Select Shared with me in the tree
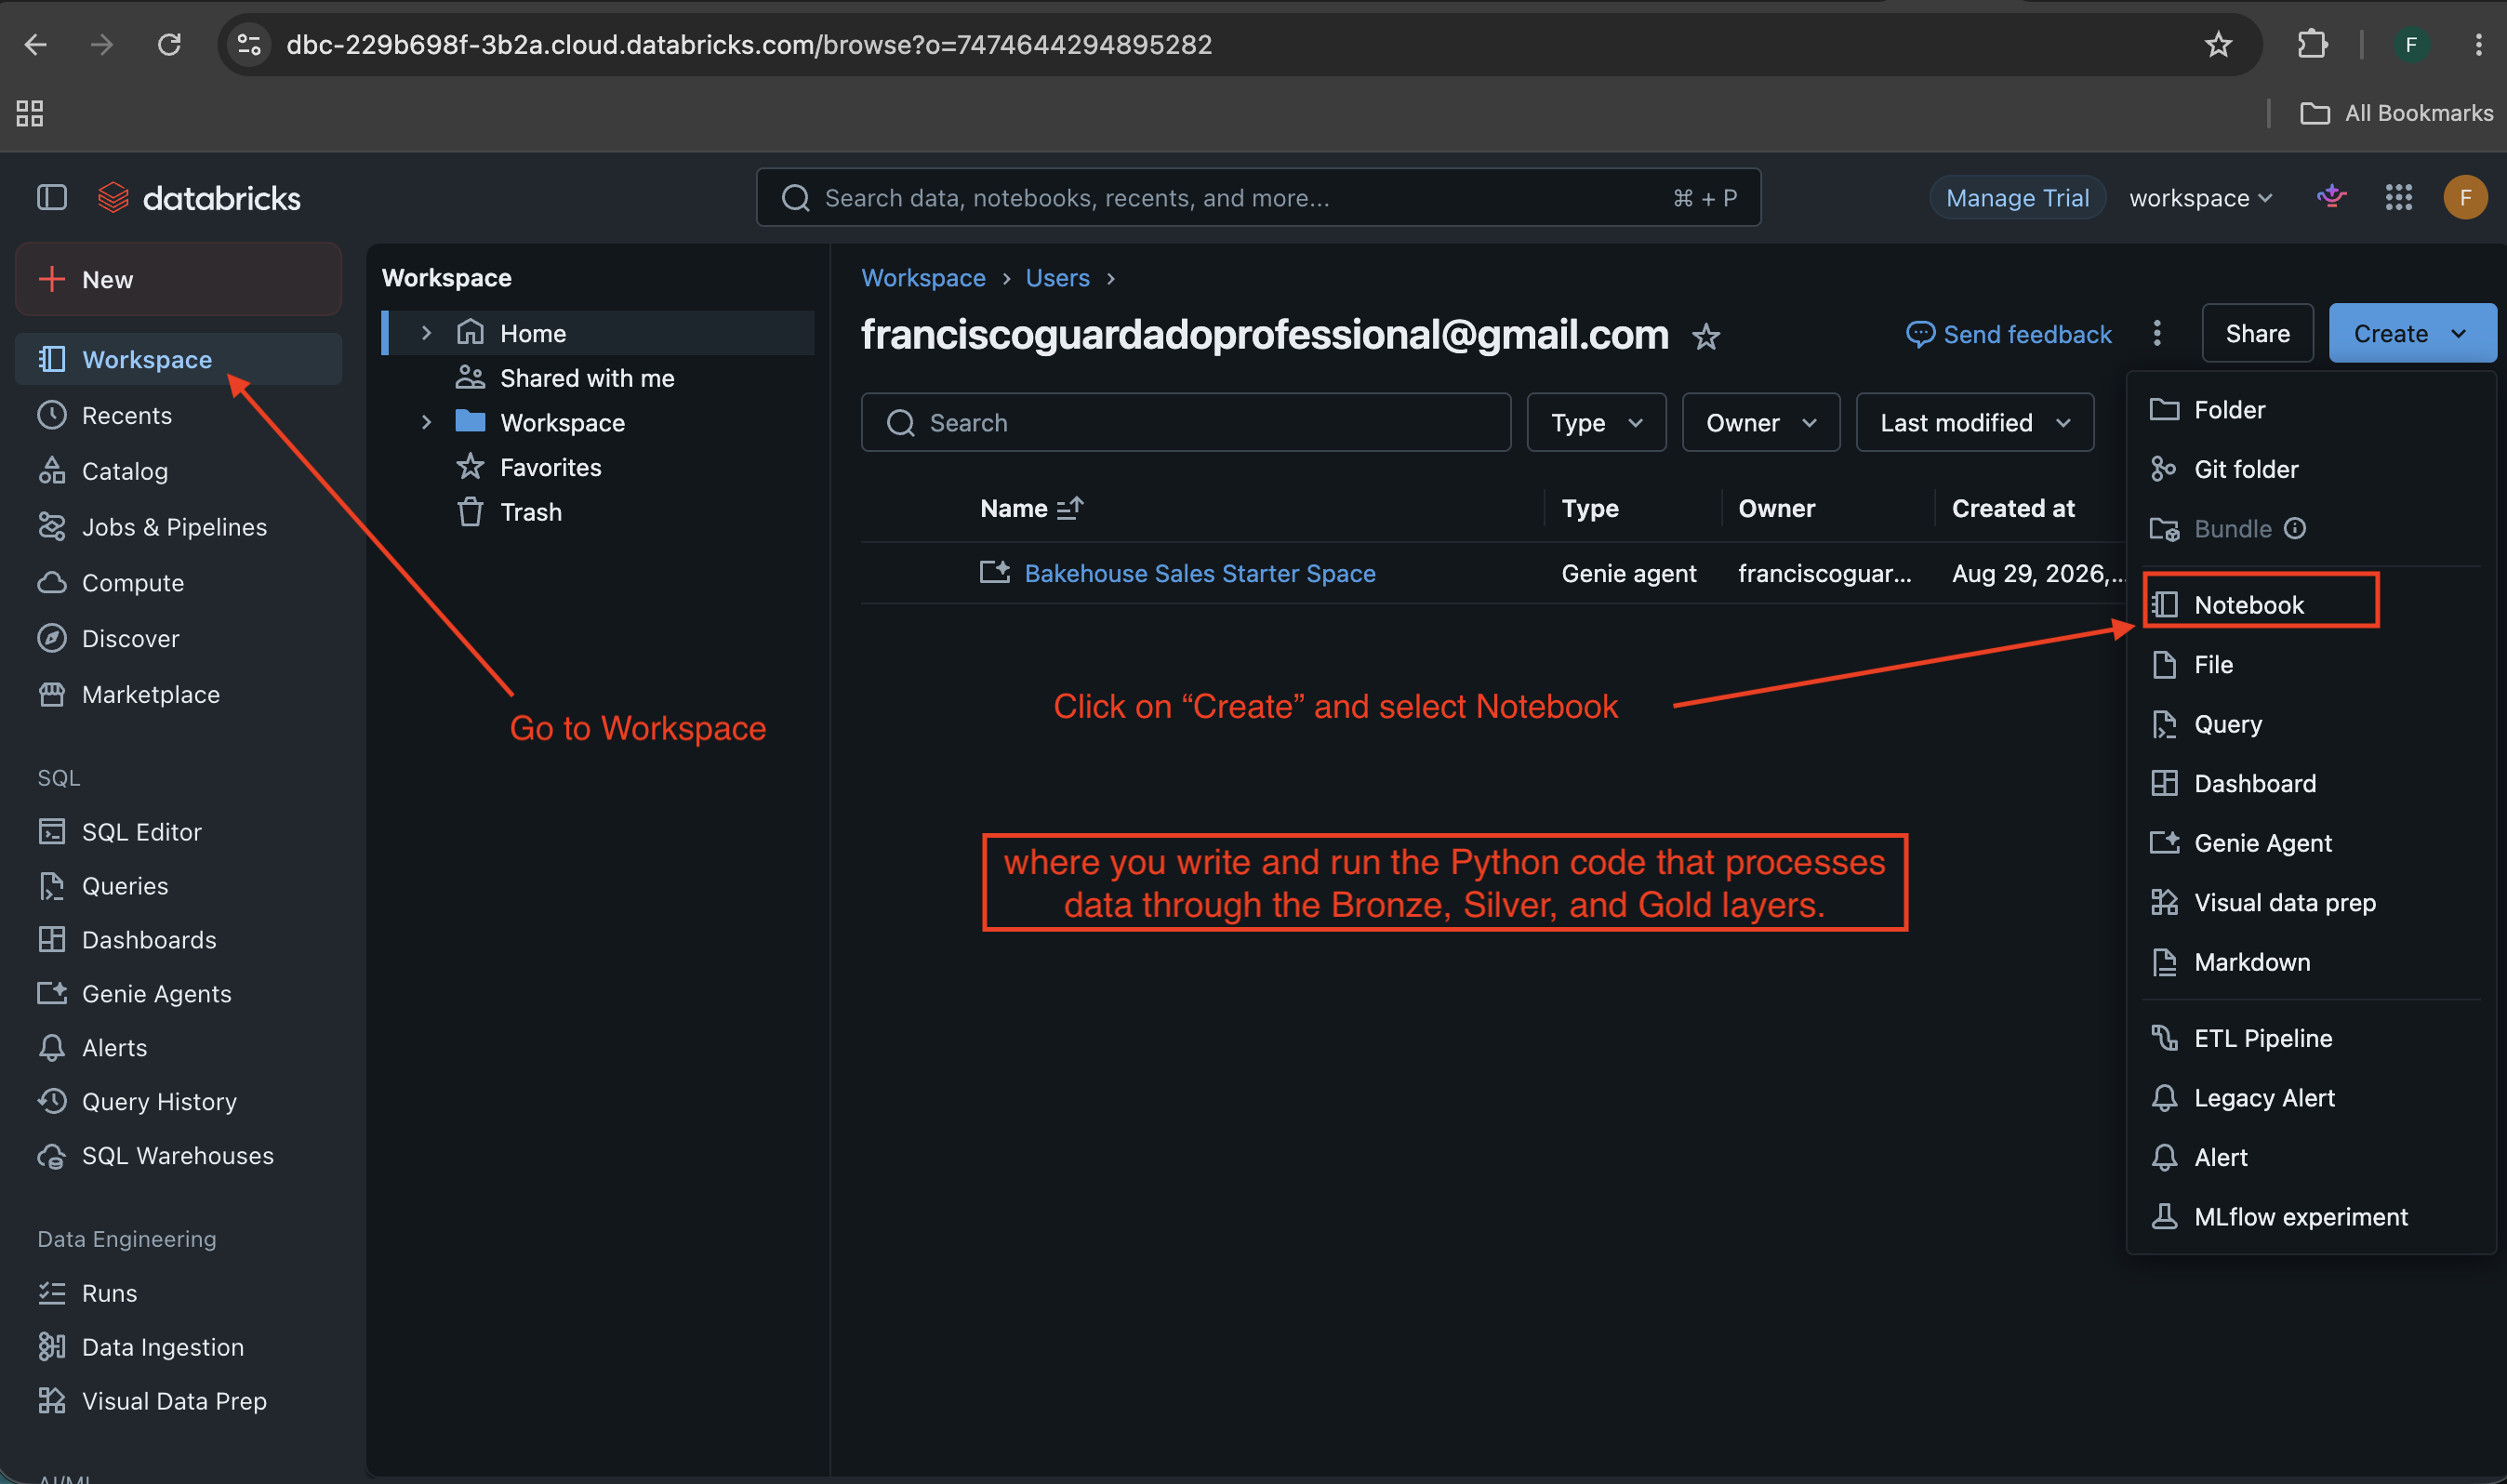Image resolution: width=2507 pixels, height=1484 pixels. coord(598,378)
